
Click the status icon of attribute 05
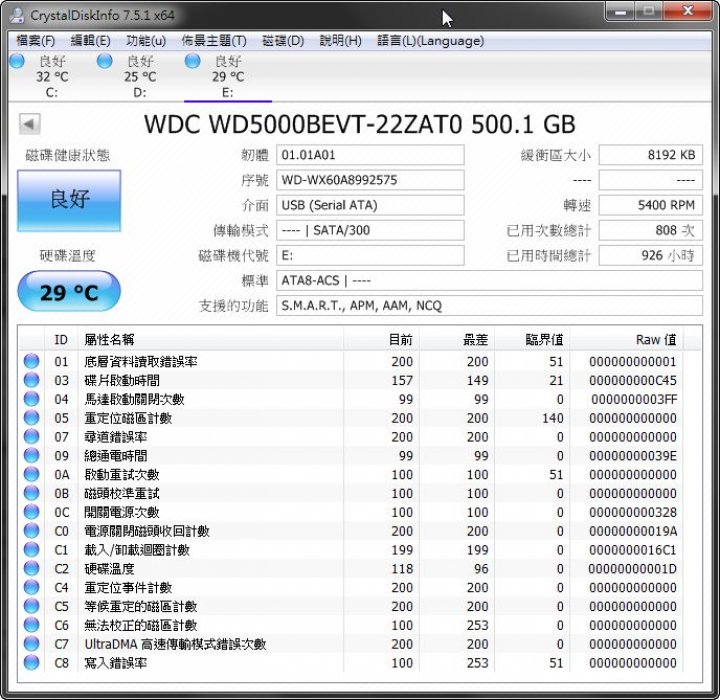pos(31,418)
